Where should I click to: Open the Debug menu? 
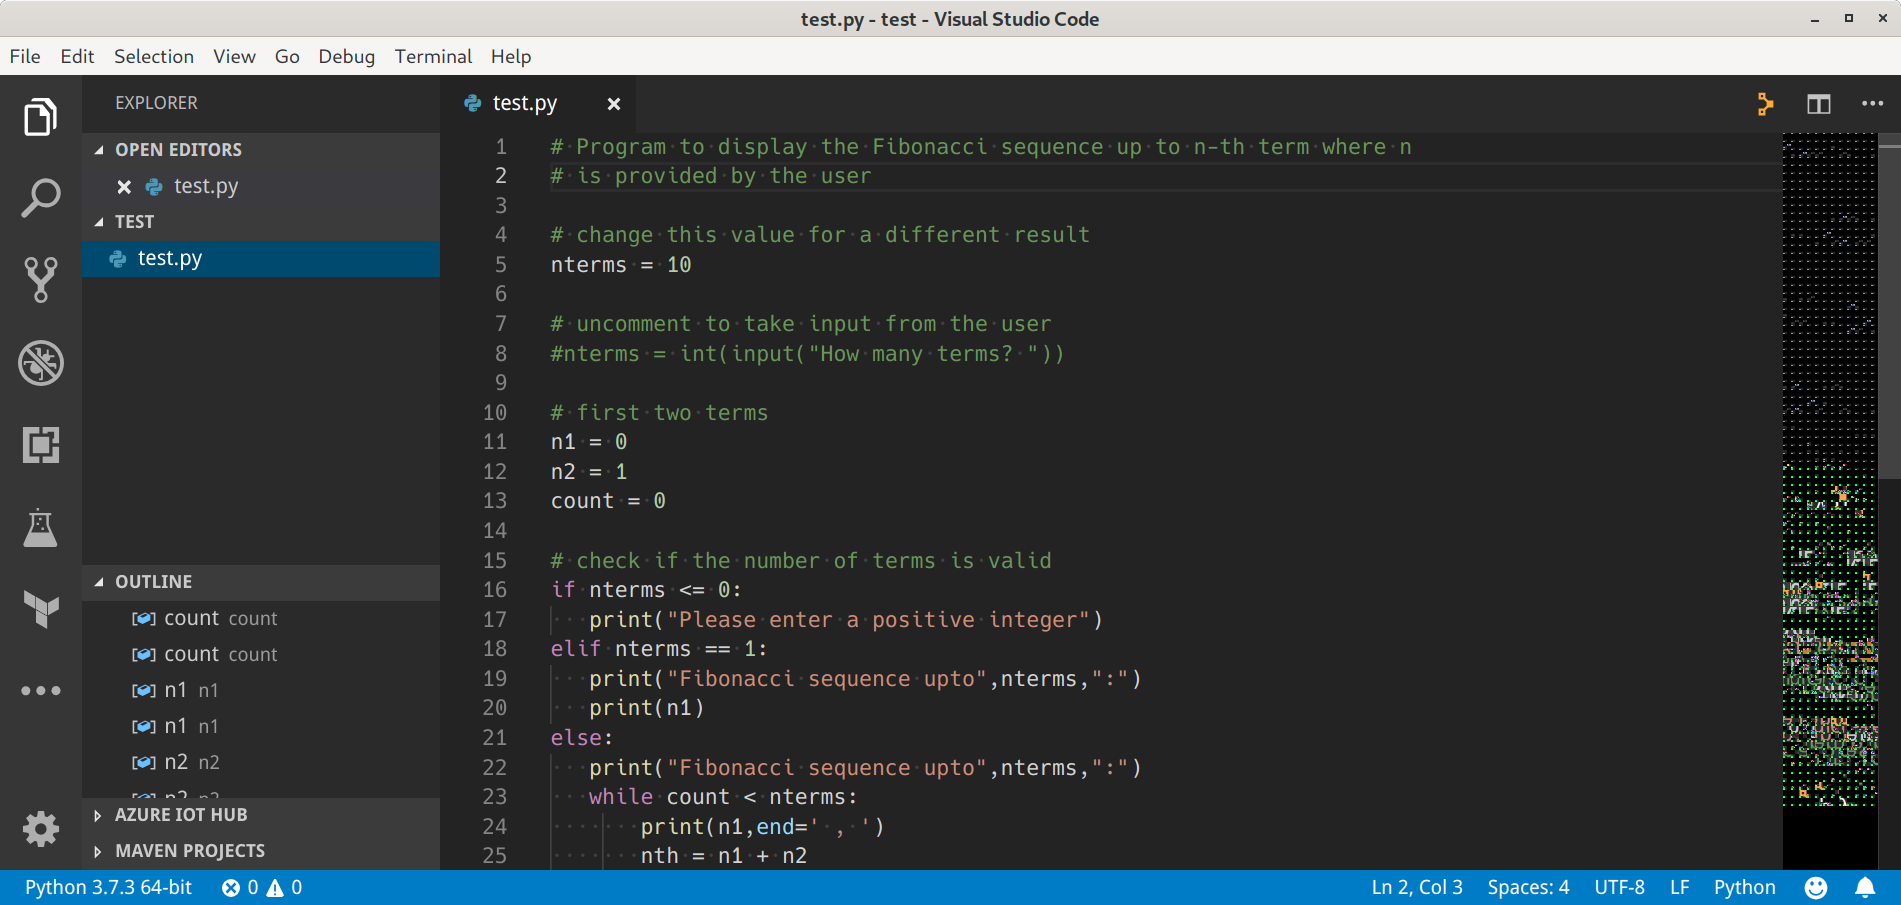coord(346,56)
